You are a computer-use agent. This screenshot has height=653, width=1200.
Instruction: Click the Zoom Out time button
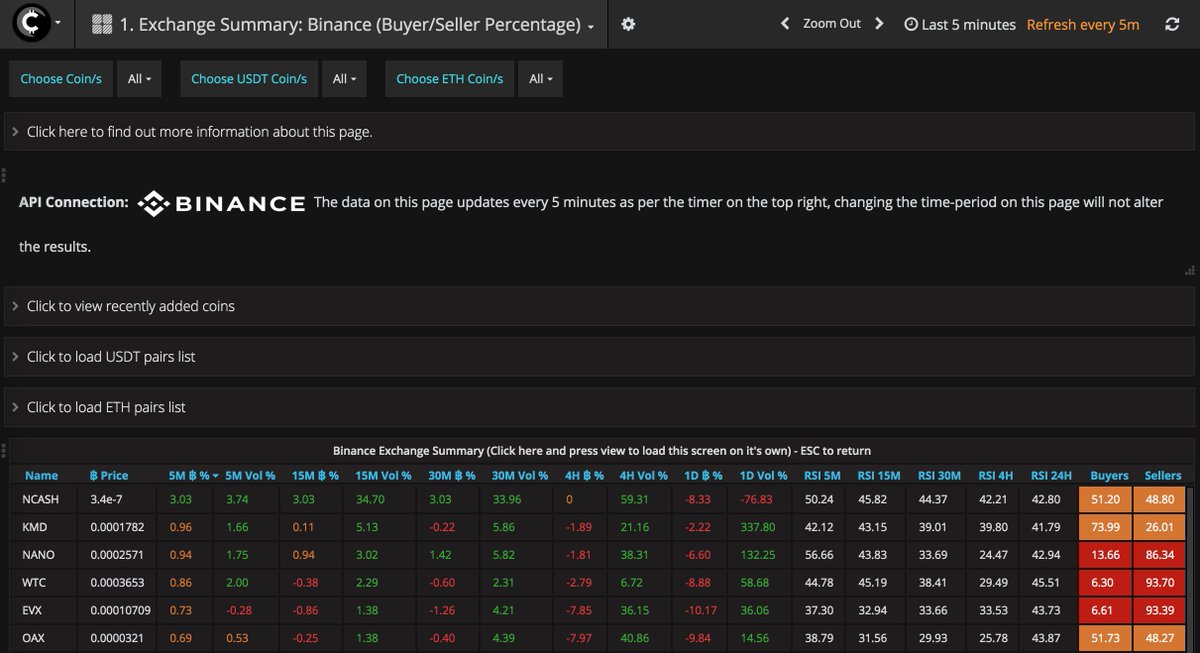click(832, 24)
